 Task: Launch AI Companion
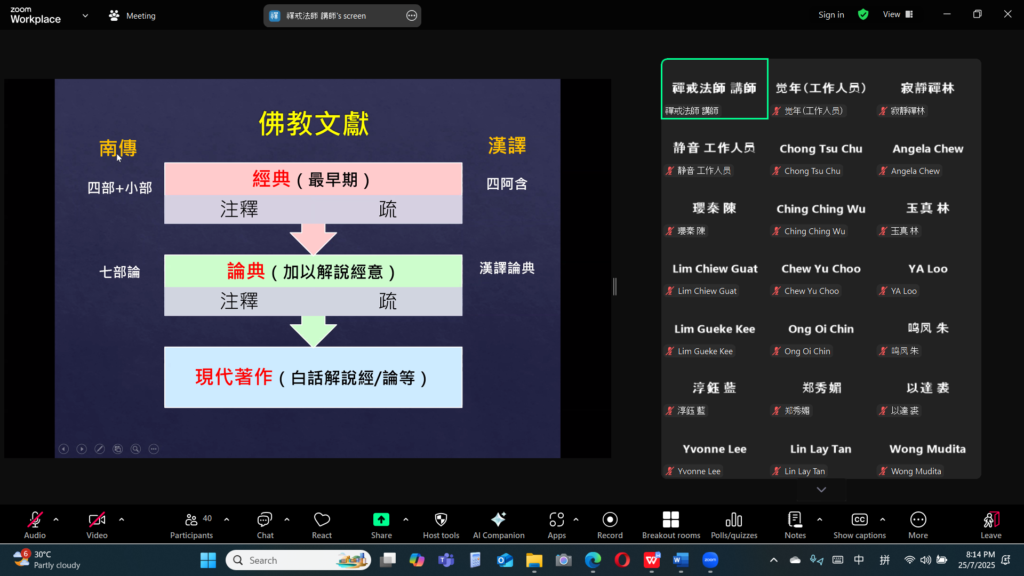(x=498, y=524)
